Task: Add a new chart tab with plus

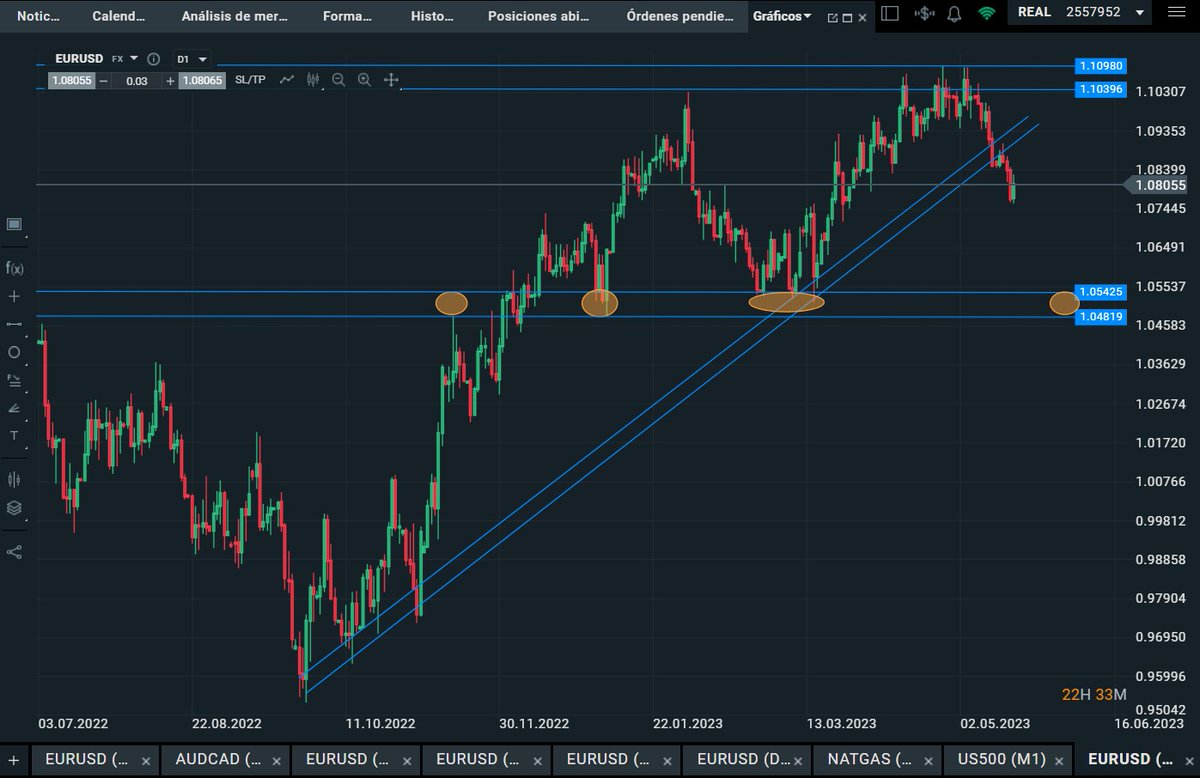Action: tap(14, 760)
